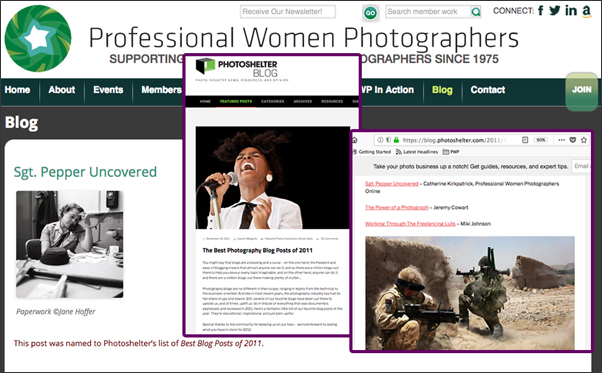Open the Getting Started bookmark

click(x=372, y=152)
